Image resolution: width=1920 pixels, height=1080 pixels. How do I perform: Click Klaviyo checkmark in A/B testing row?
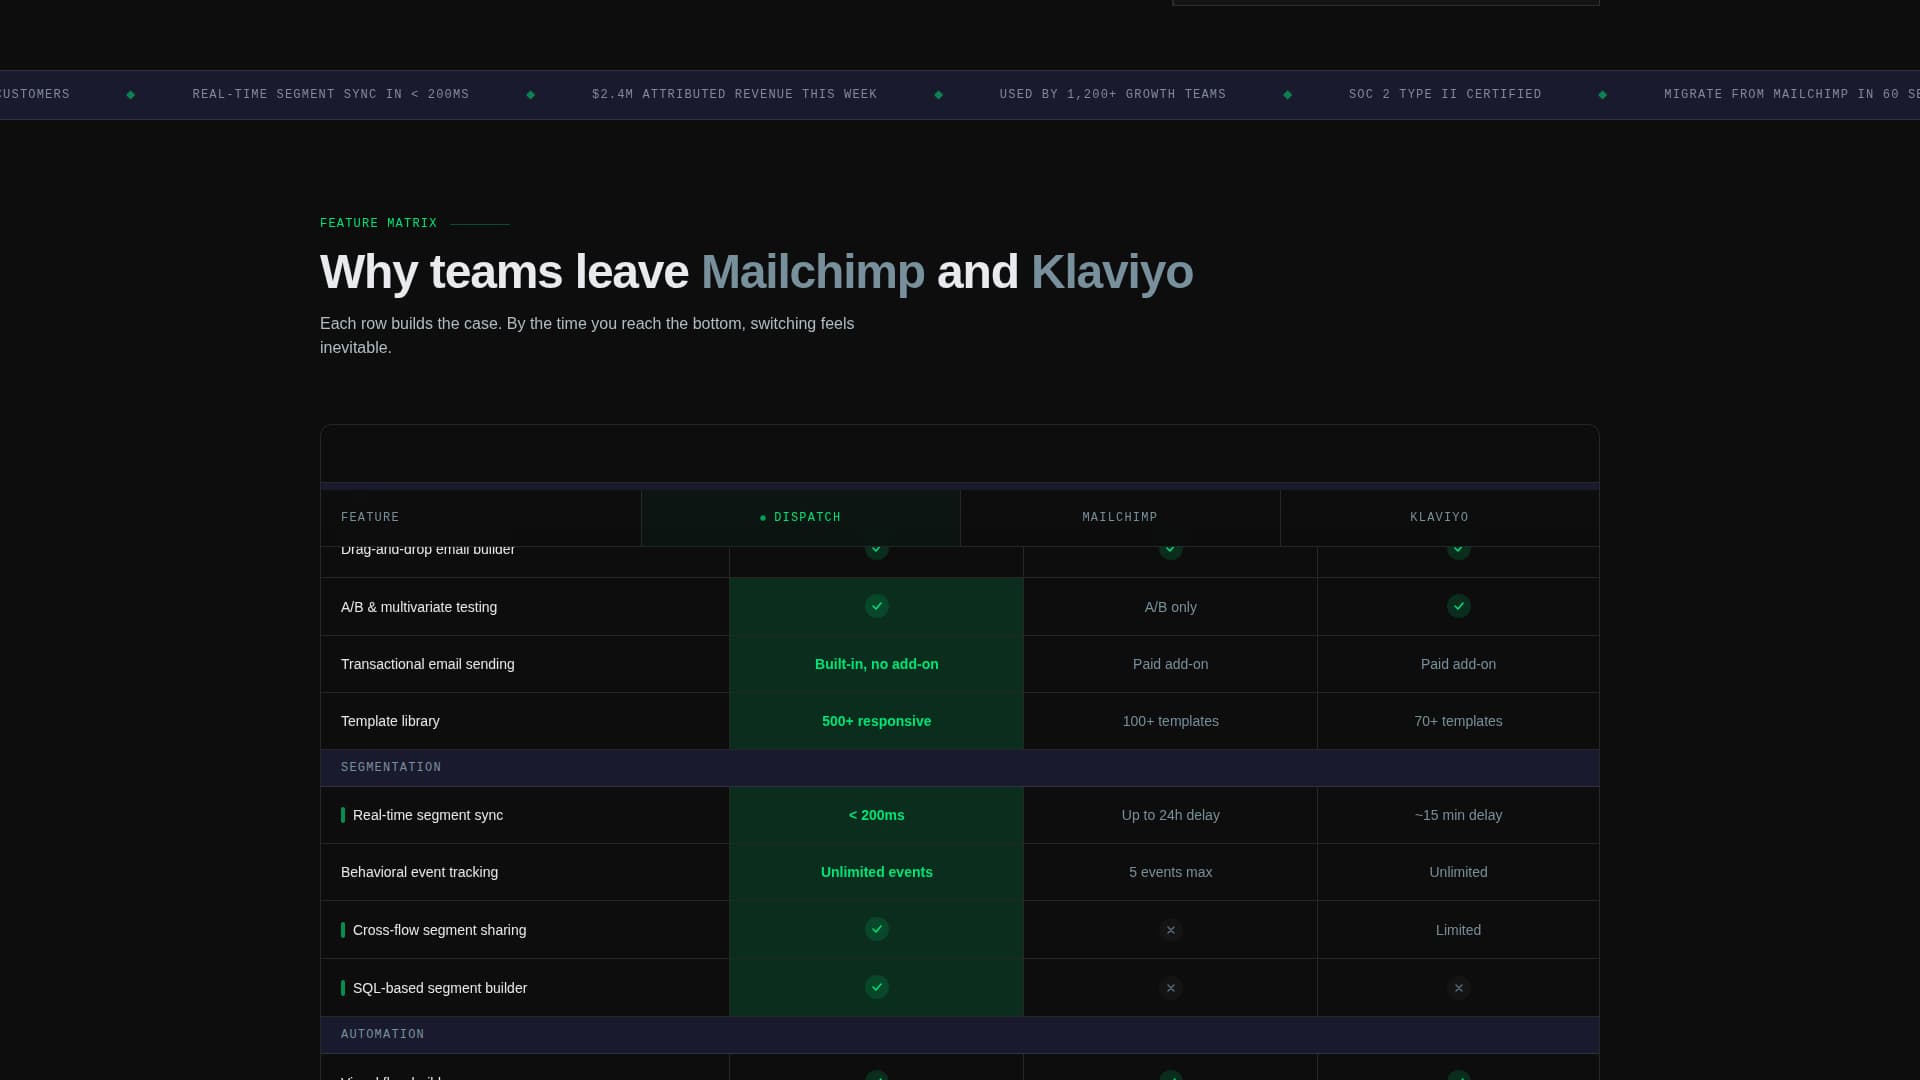pyautogui.click(x=1458, y=606)
